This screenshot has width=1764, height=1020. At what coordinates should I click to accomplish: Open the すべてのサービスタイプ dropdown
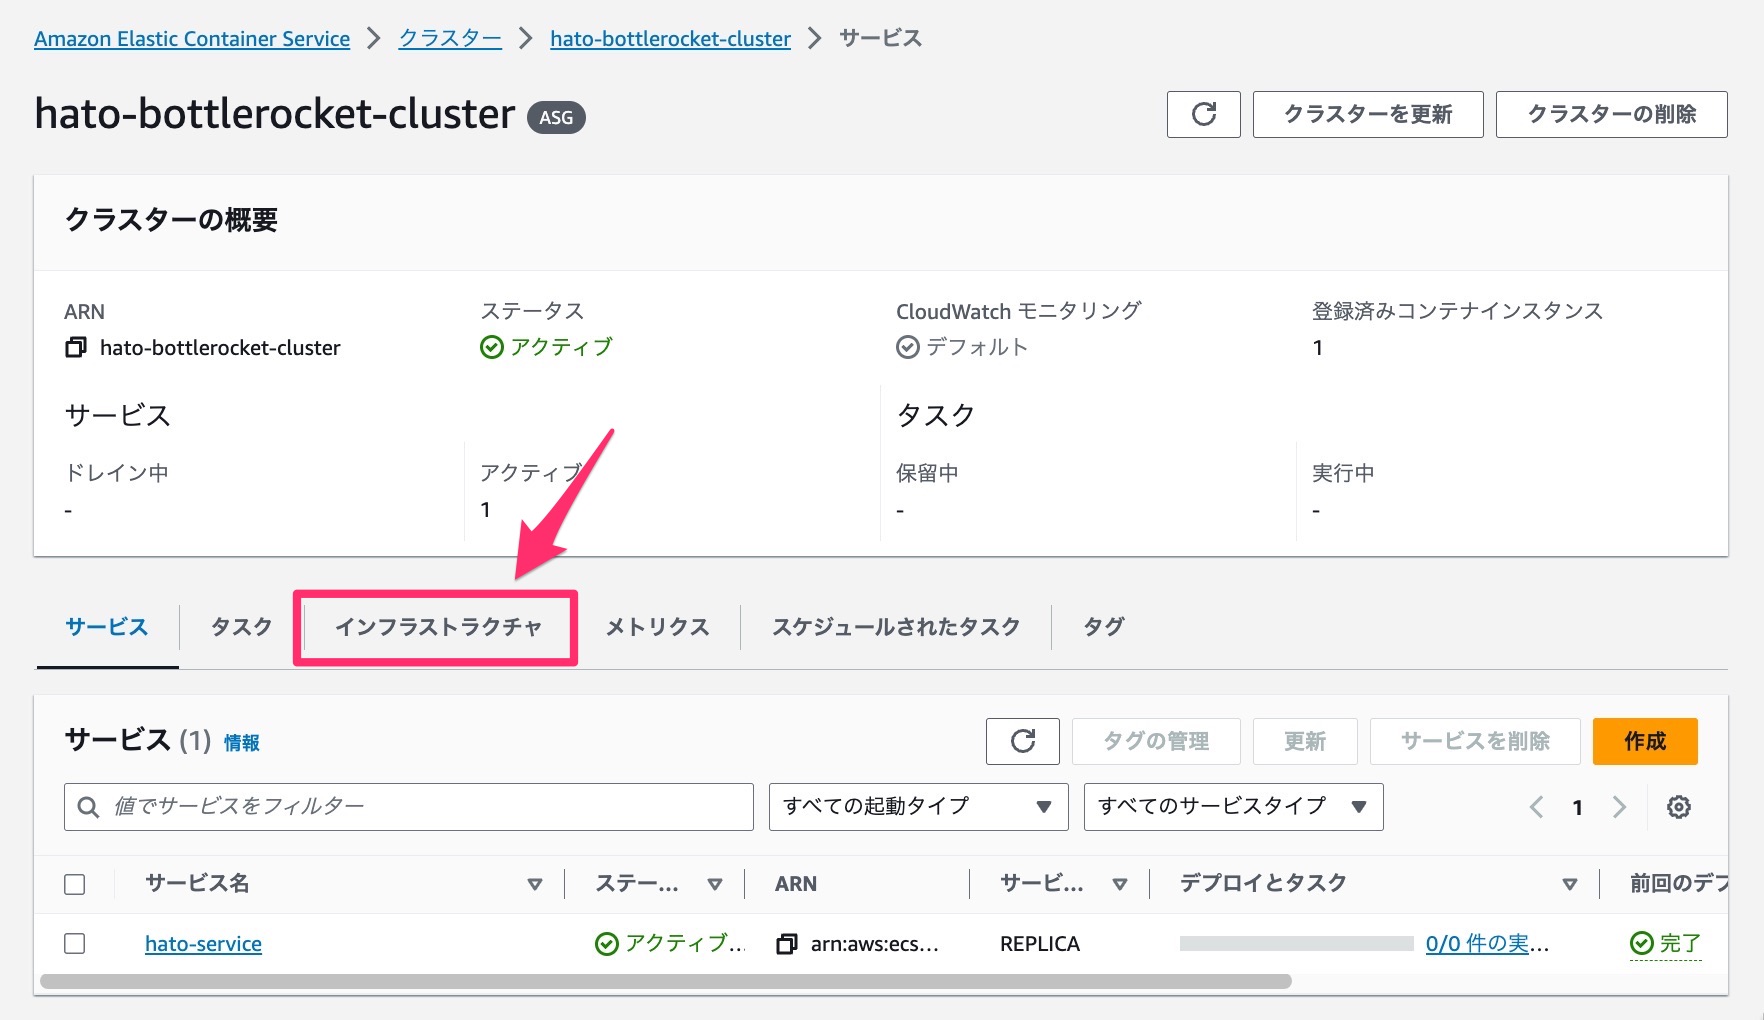coord(1233,806)
